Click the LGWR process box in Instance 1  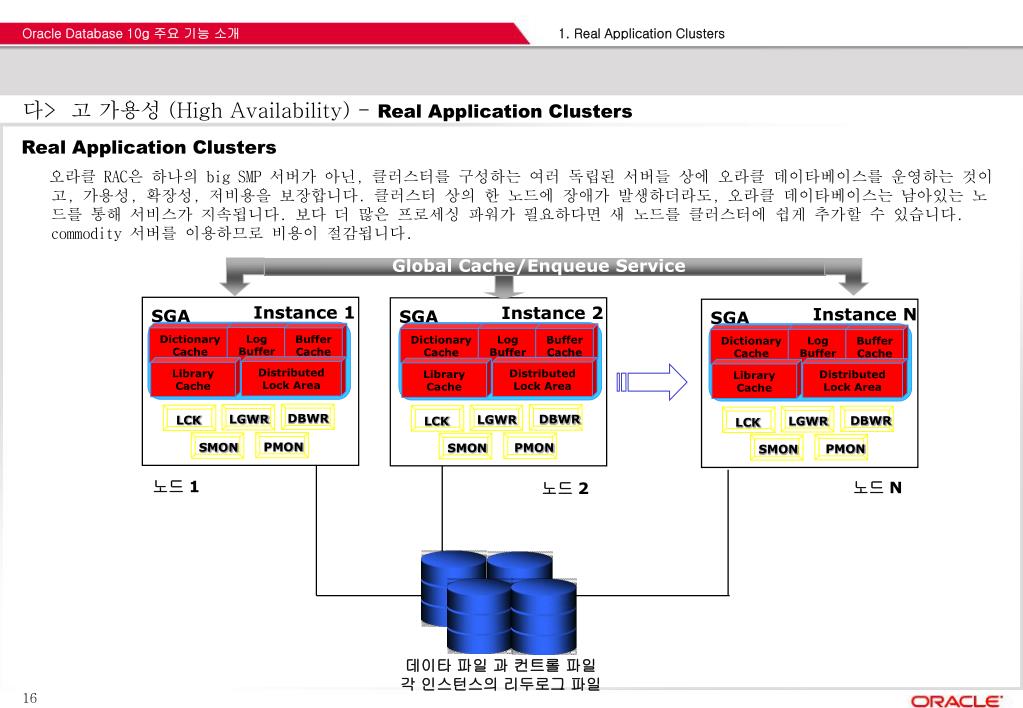(249, 418)
